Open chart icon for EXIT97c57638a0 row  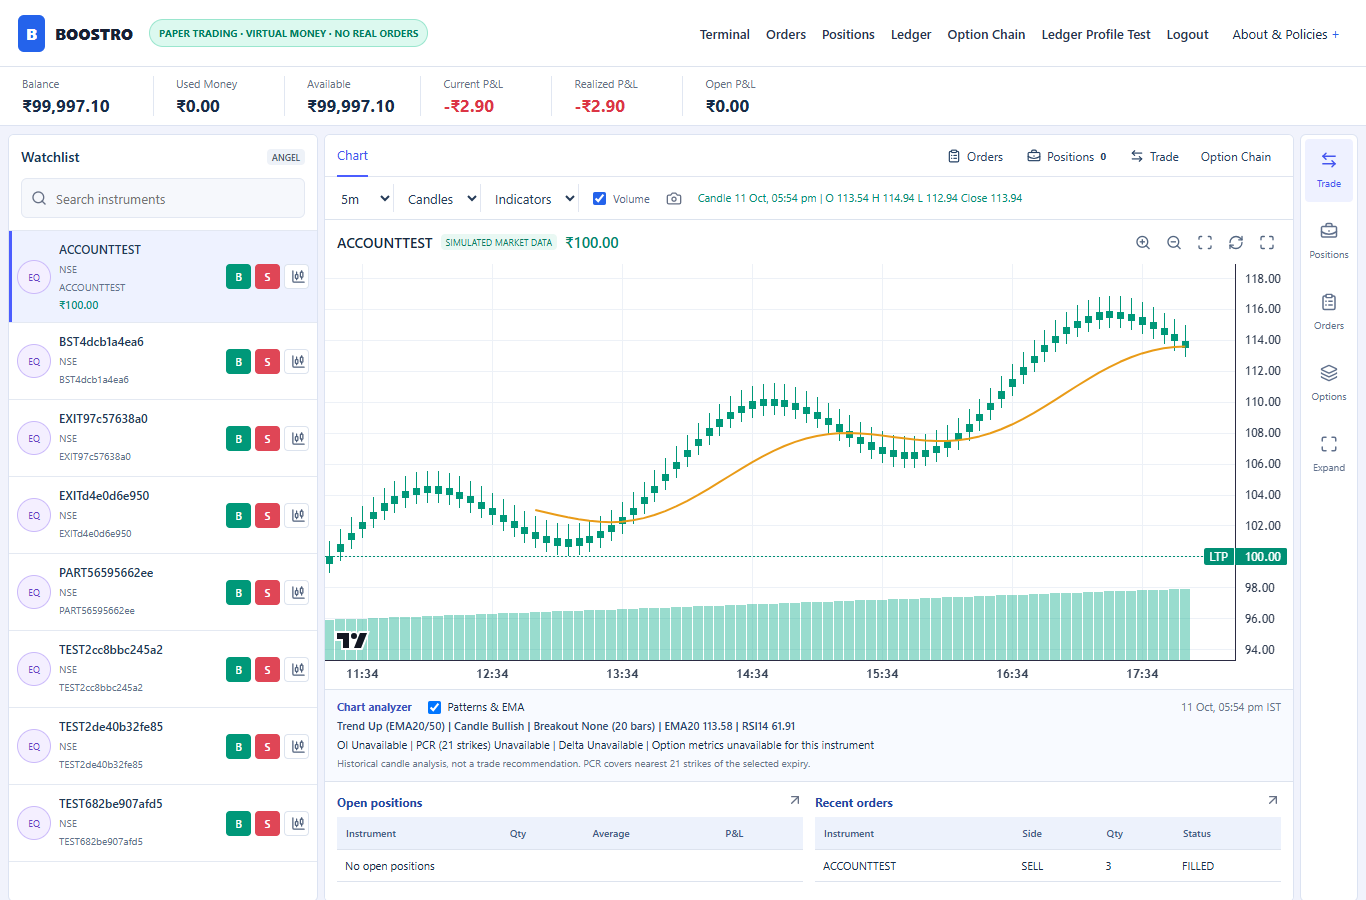[297, 438]
